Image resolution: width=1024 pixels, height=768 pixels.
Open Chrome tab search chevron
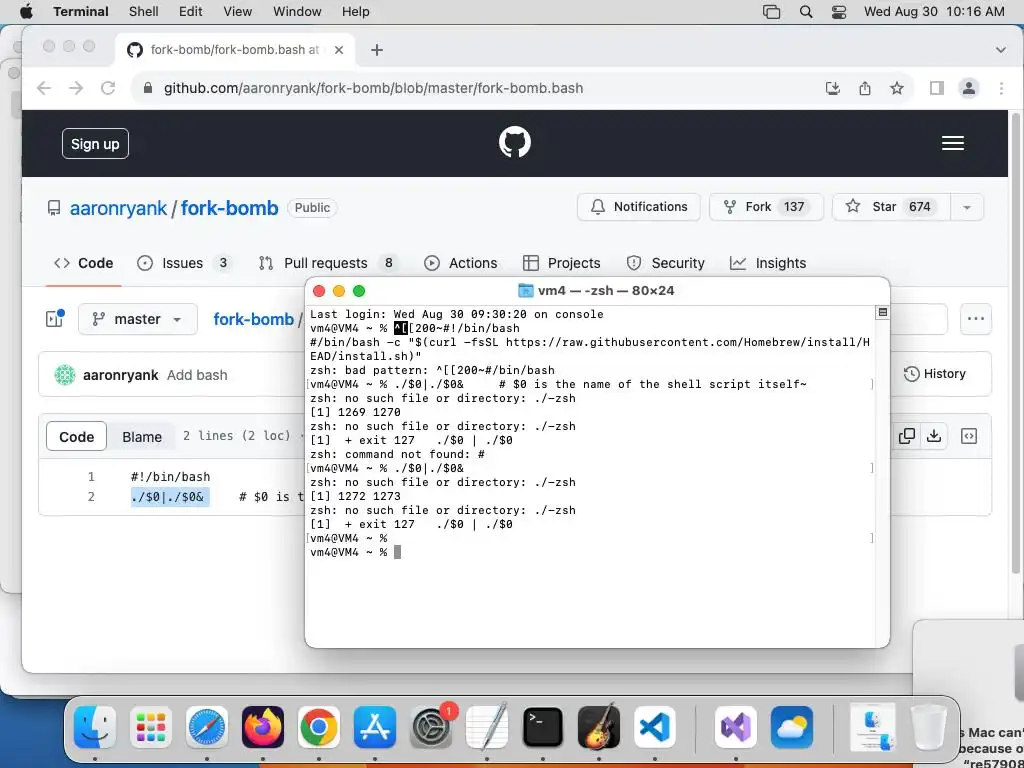pyautogui.click(x=1000, y=50)
